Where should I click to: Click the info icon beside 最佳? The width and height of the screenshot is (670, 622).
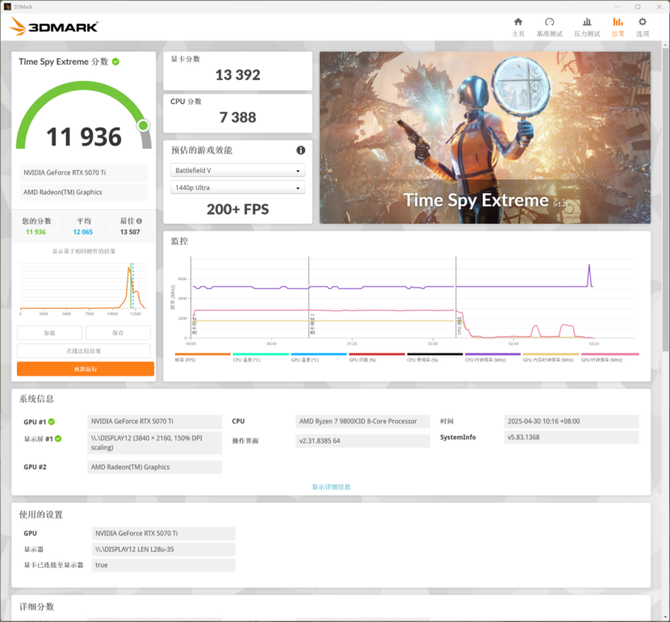pyautogui.click(x=139, y=221)
